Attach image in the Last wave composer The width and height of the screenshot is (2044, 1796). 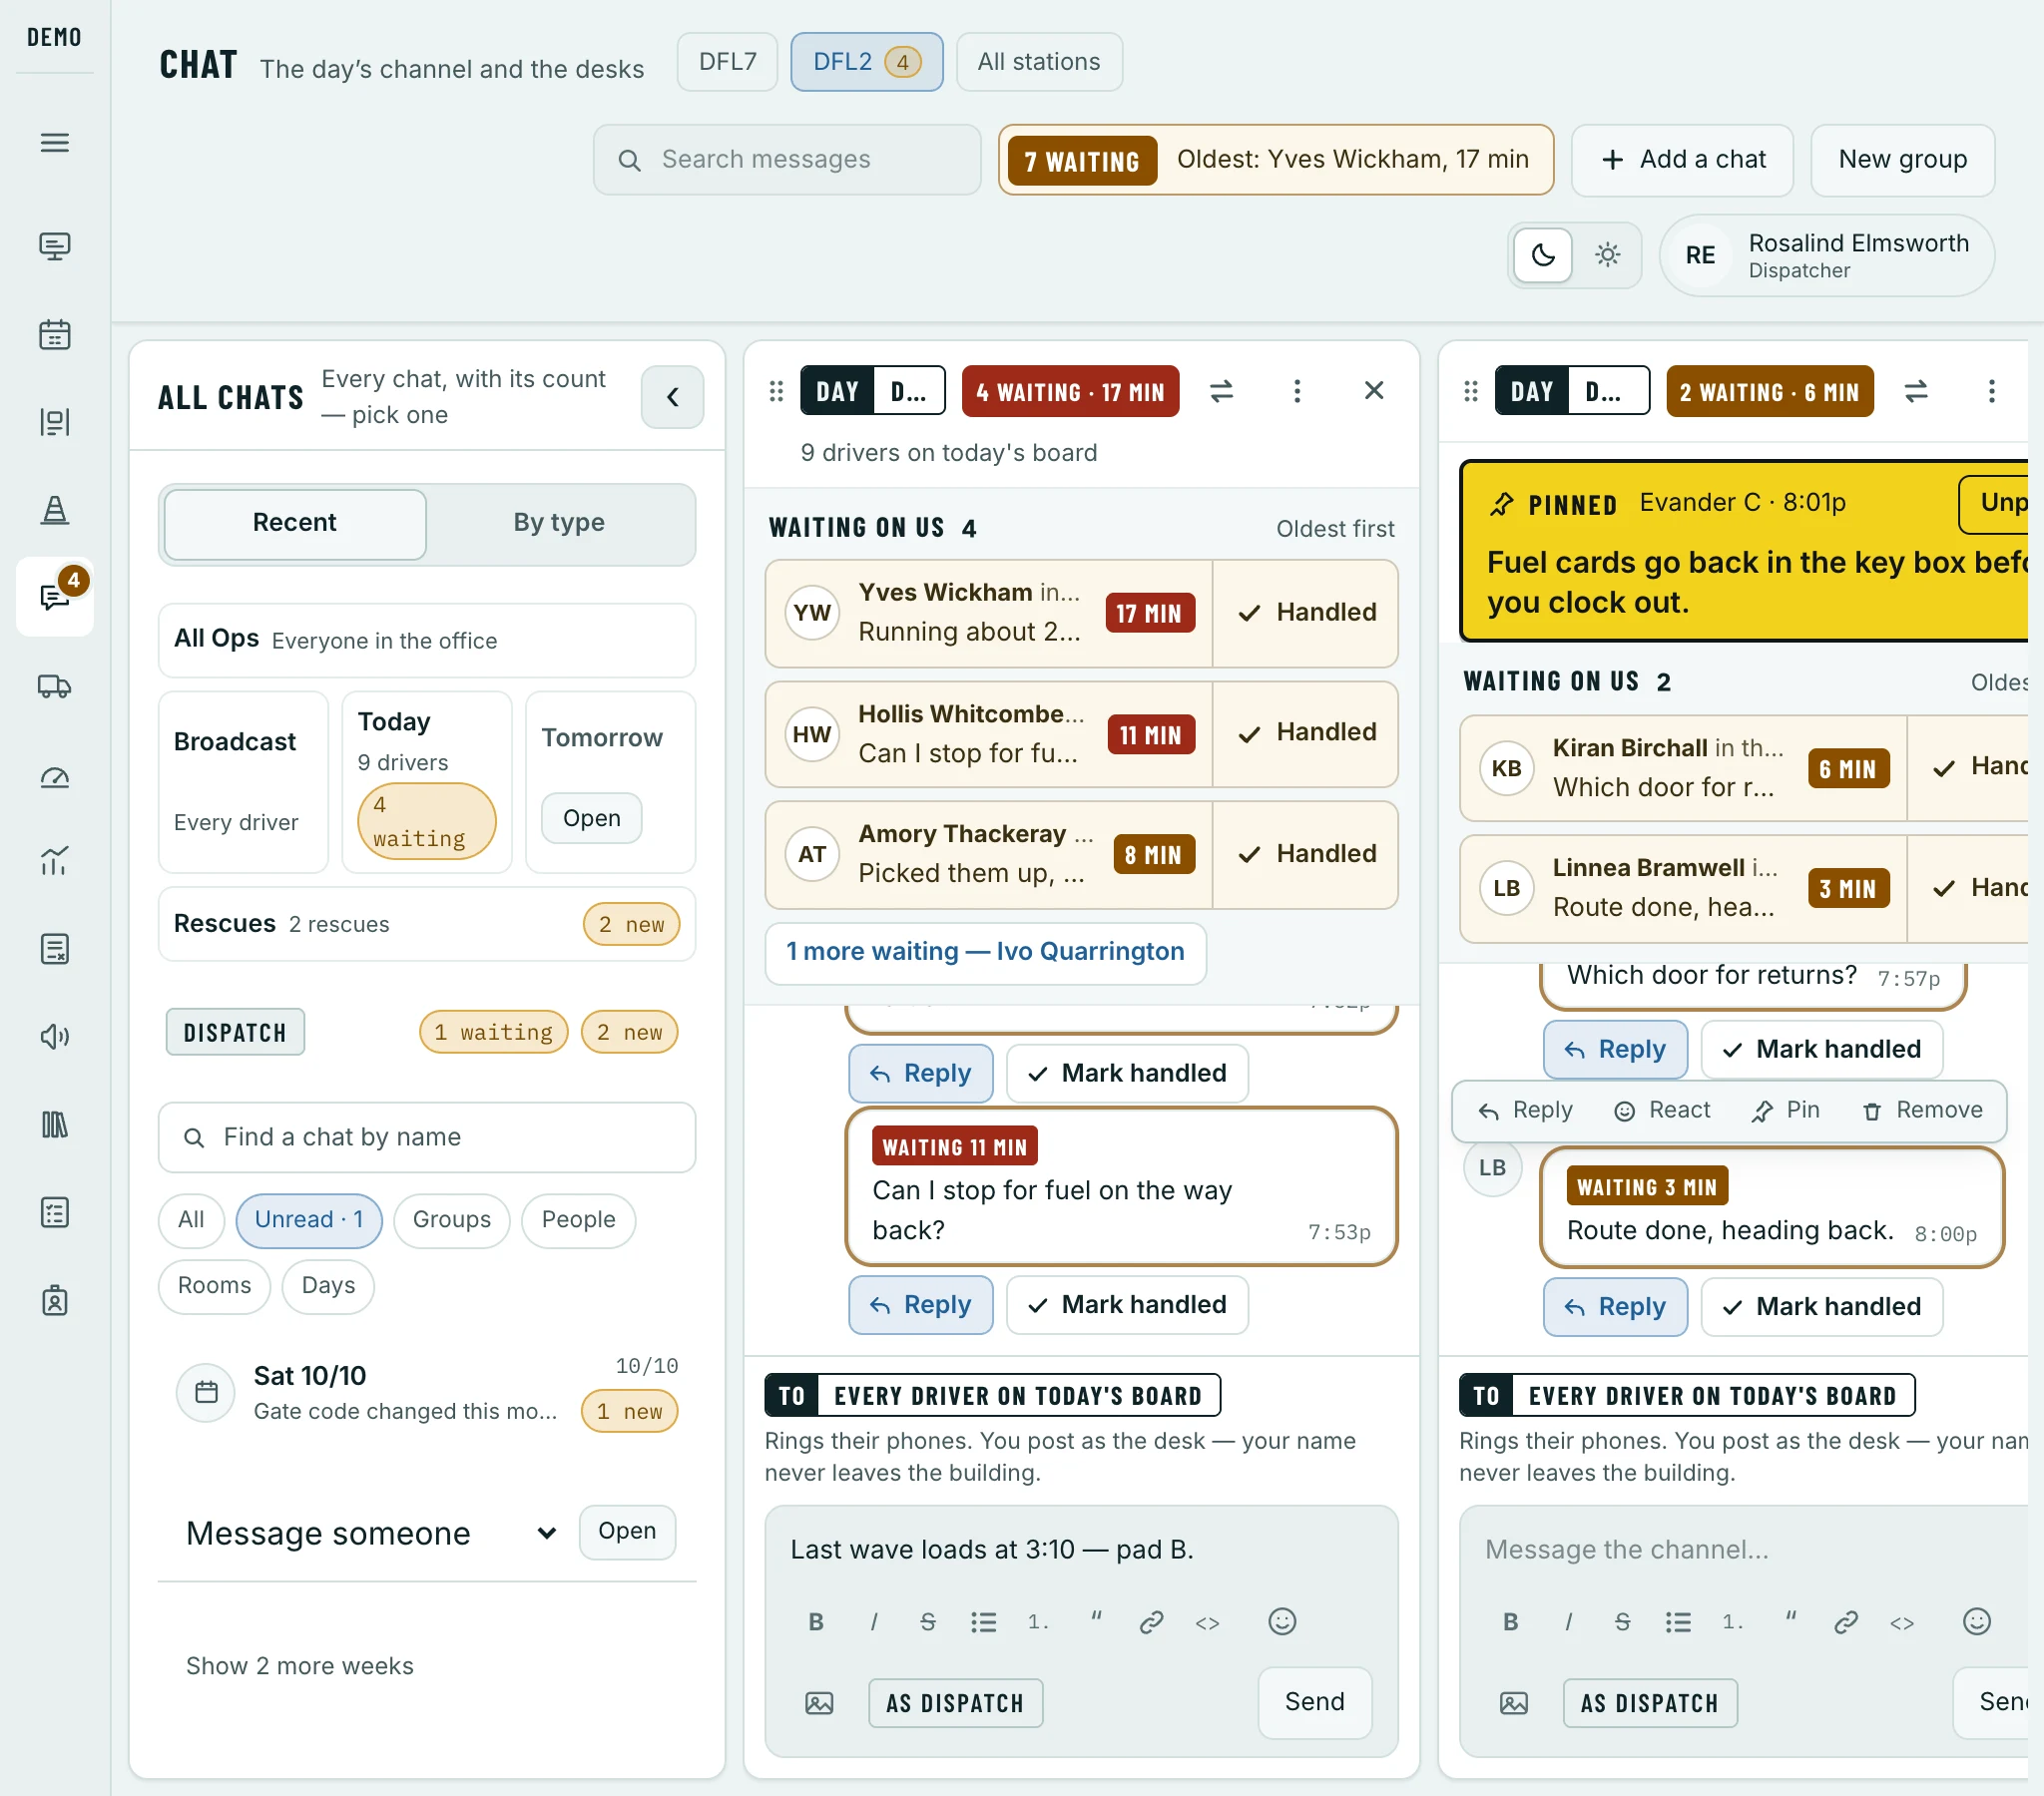point(819,1702)
